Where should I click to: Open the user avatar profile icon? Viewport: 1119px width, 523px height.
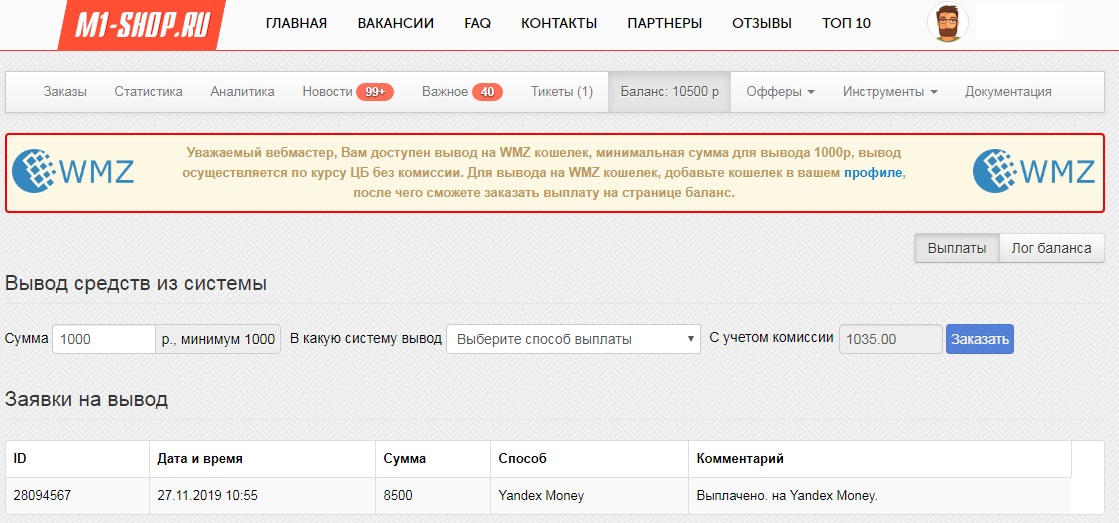[947, 23]
